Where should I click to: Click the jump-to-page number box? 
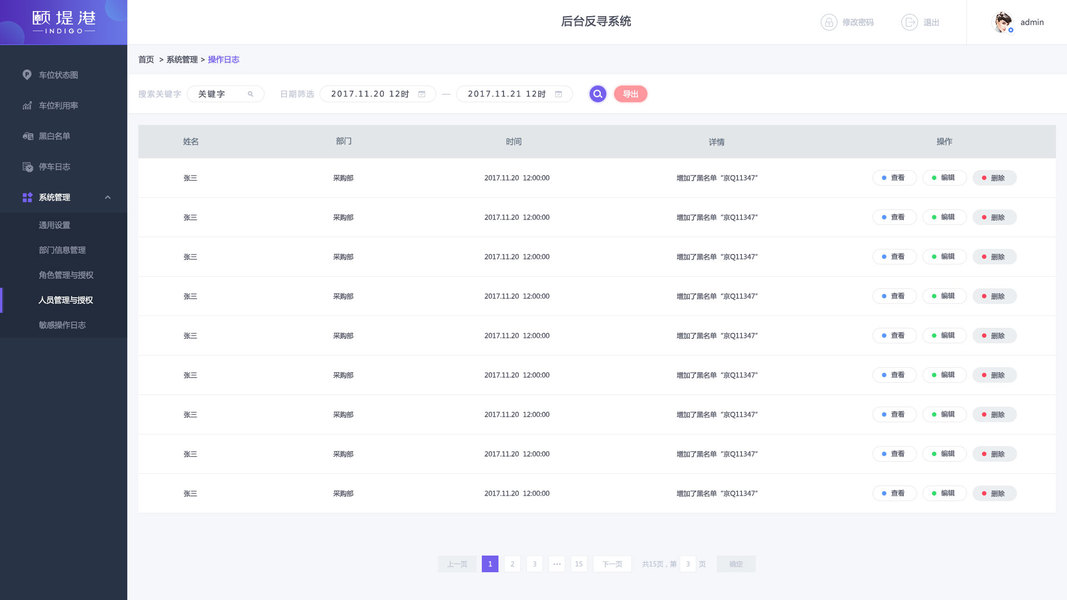[x=688, y=564]
